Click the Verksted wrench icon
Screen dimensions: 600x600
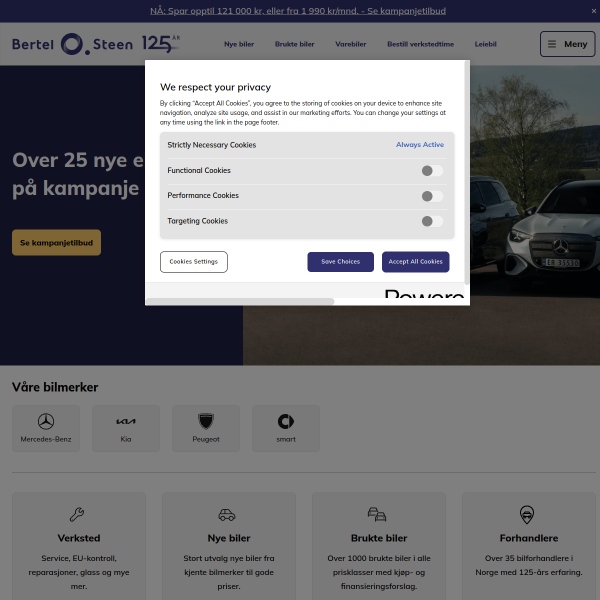pyautogui.click(x=77, y=514)
